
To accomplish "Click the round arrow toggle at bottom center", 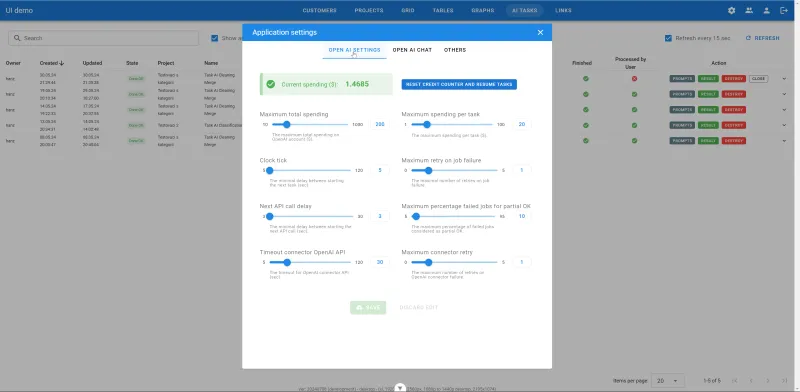I will [x=401, y=388].
